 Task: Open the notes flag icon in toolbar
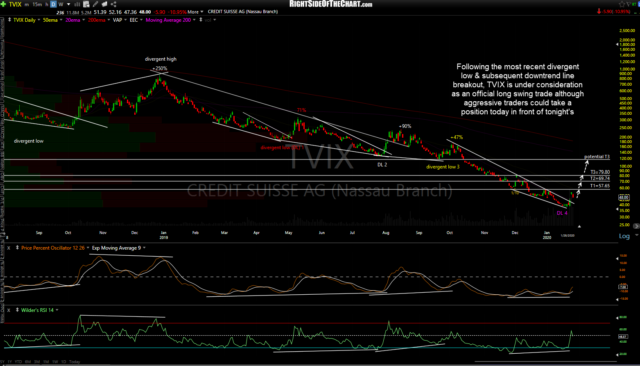point(104,4)
